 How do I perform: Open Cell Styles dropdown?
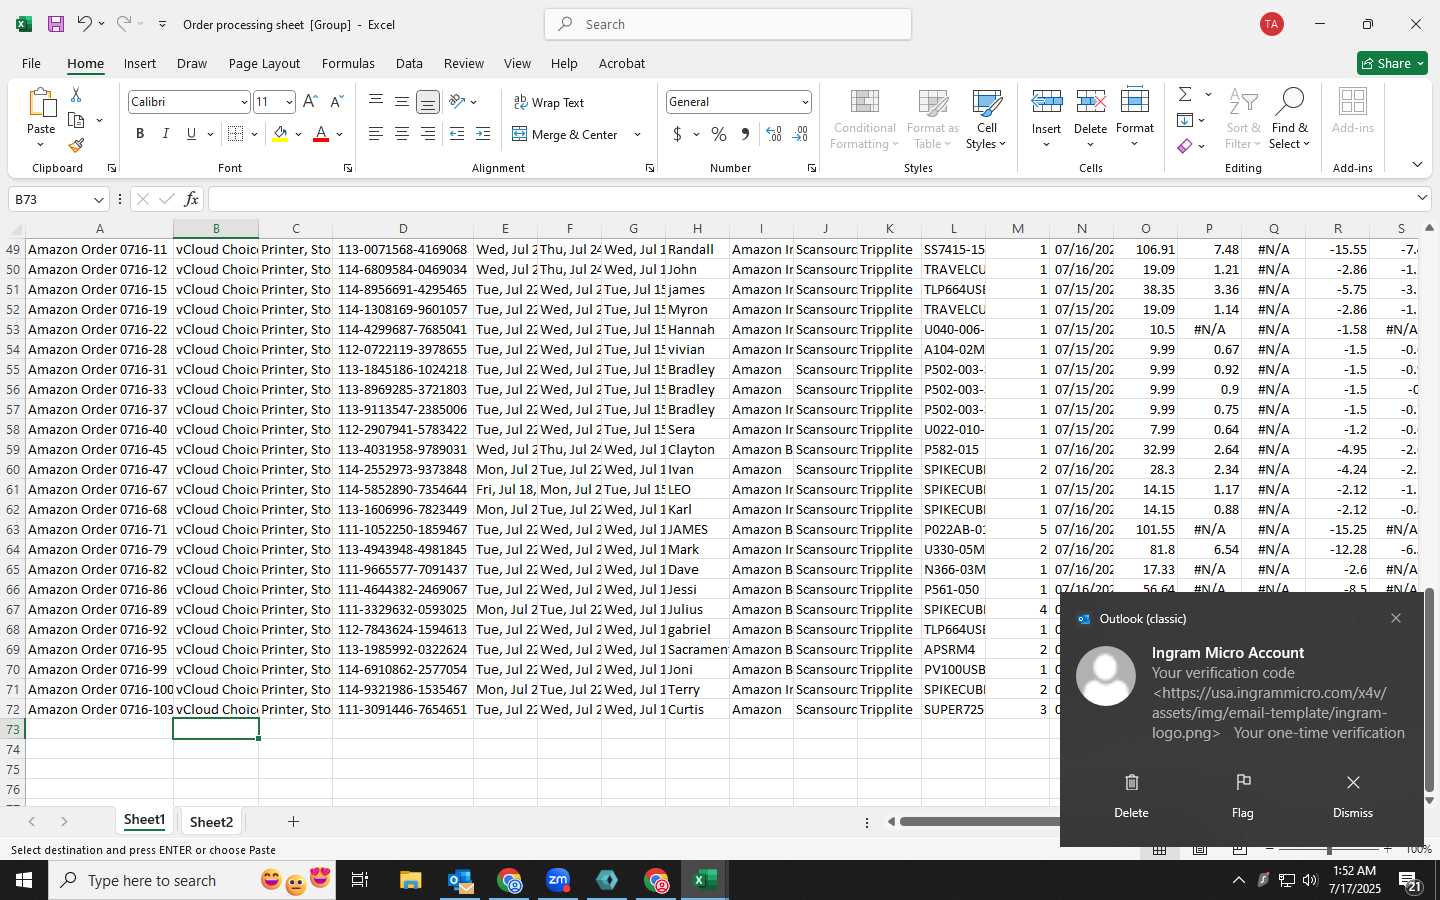(x=987, y=118)
